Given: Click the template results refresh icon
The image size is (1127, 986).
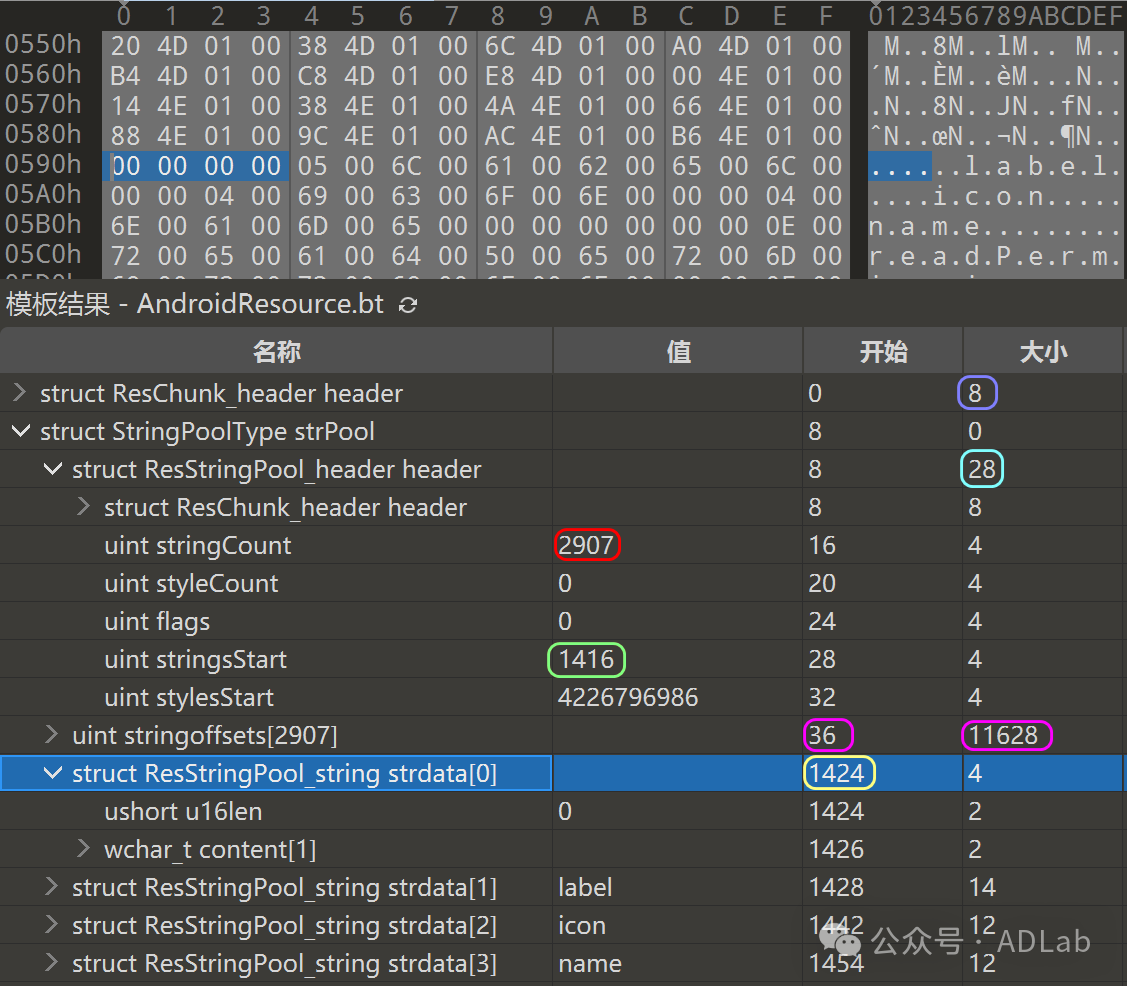Looking at the screenshot, I should tap(408, 305).
